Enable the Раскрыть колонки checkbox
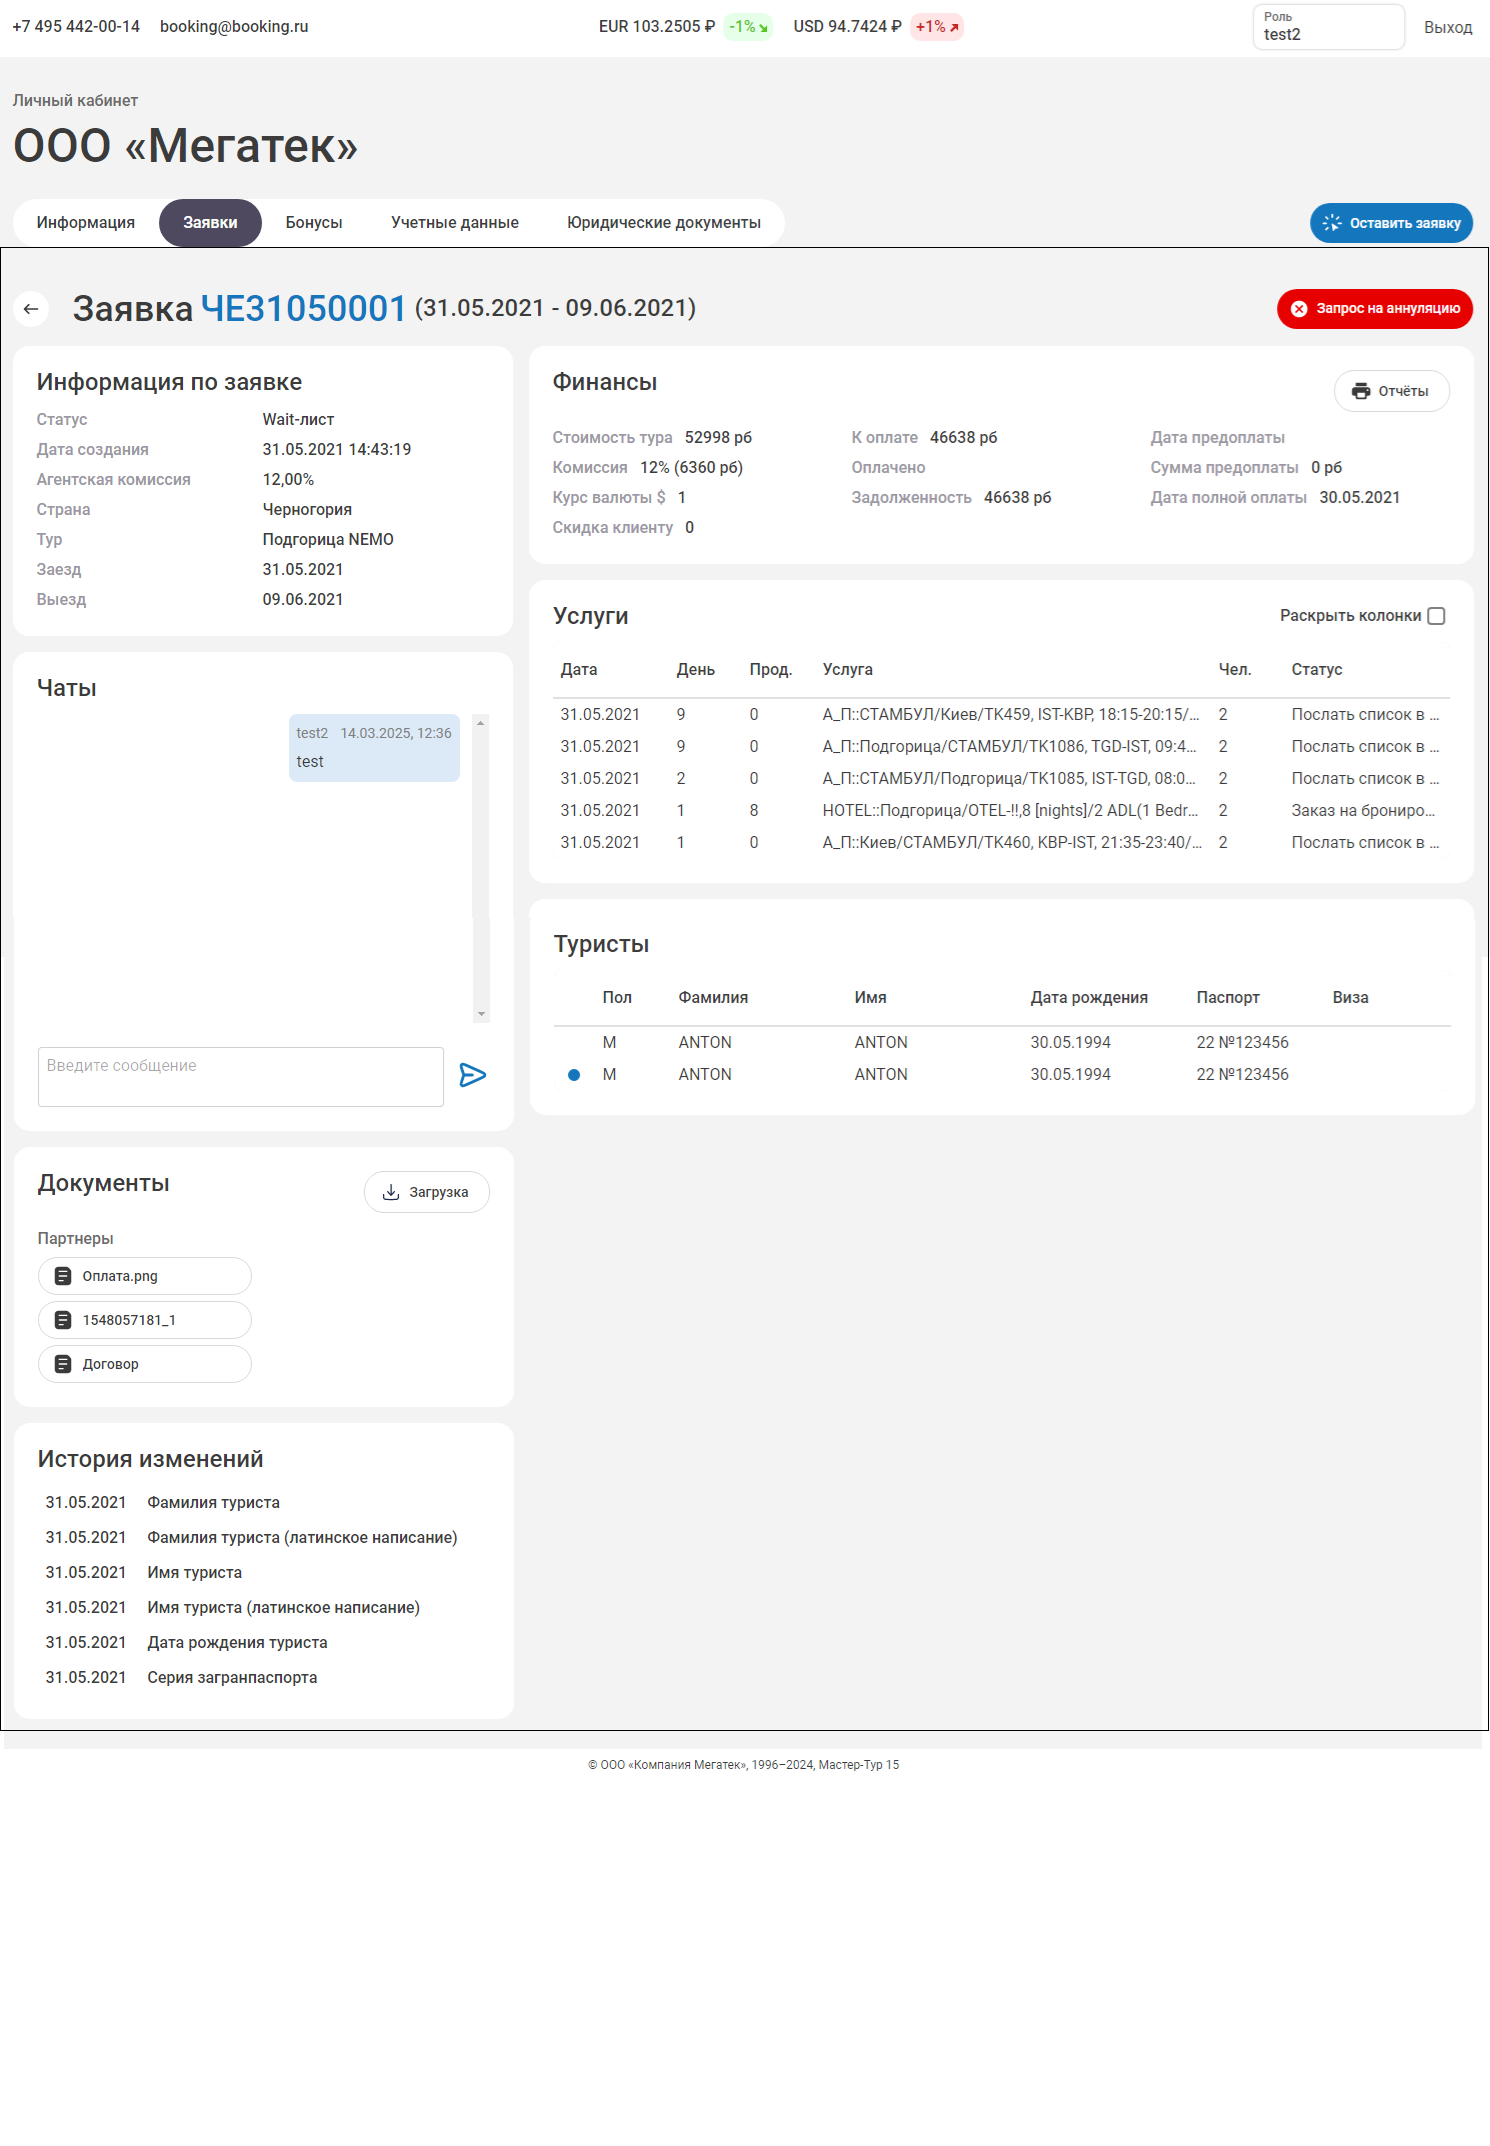Viewport: 1490px width, 2146px height. pos(1436,616)
